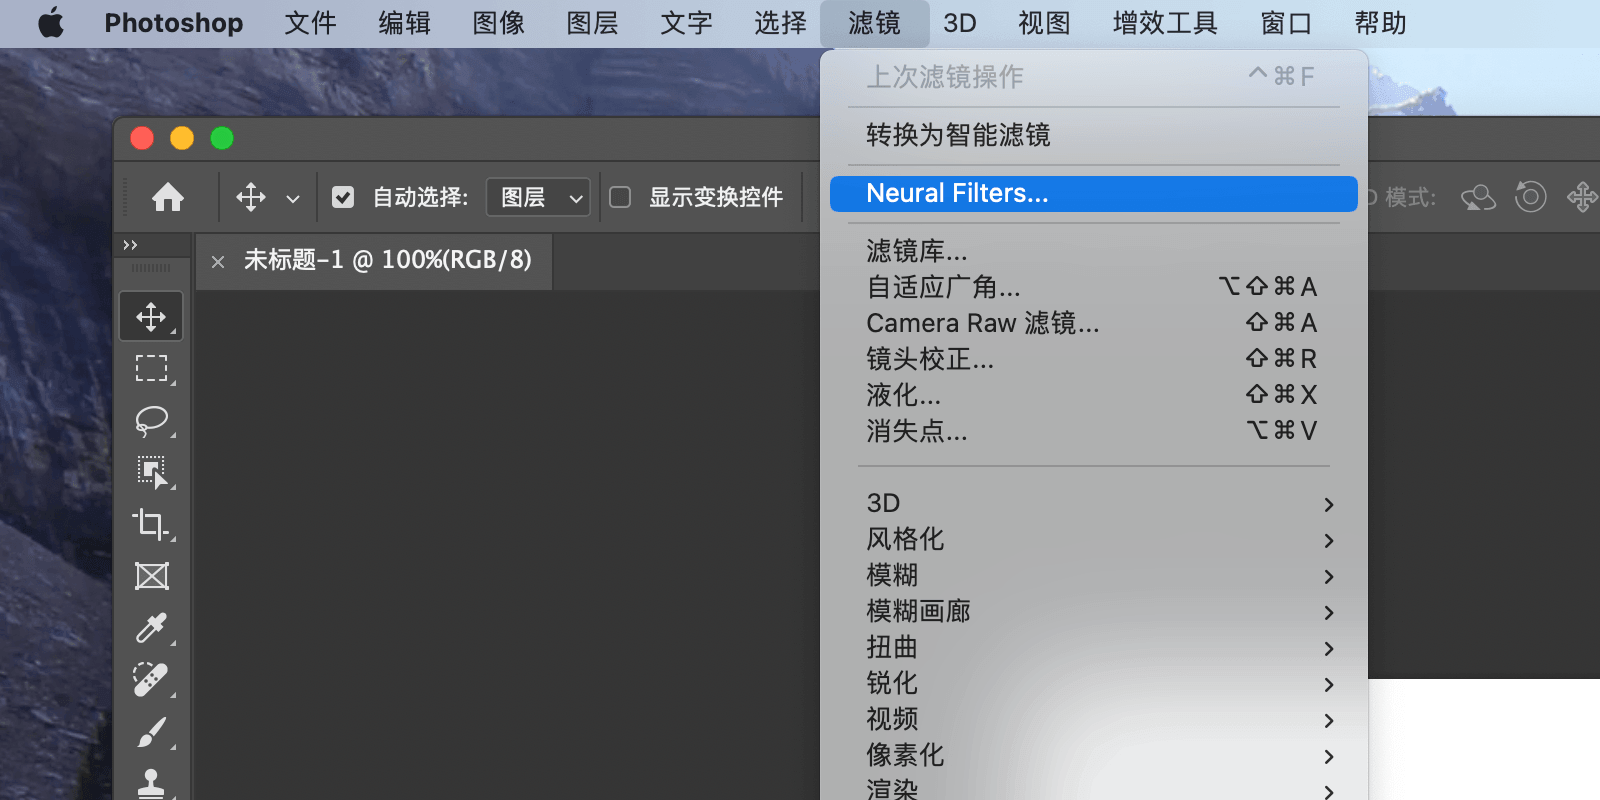Select the Brush tool
Screen dimensions: 1600x800
tap(151, 732)
